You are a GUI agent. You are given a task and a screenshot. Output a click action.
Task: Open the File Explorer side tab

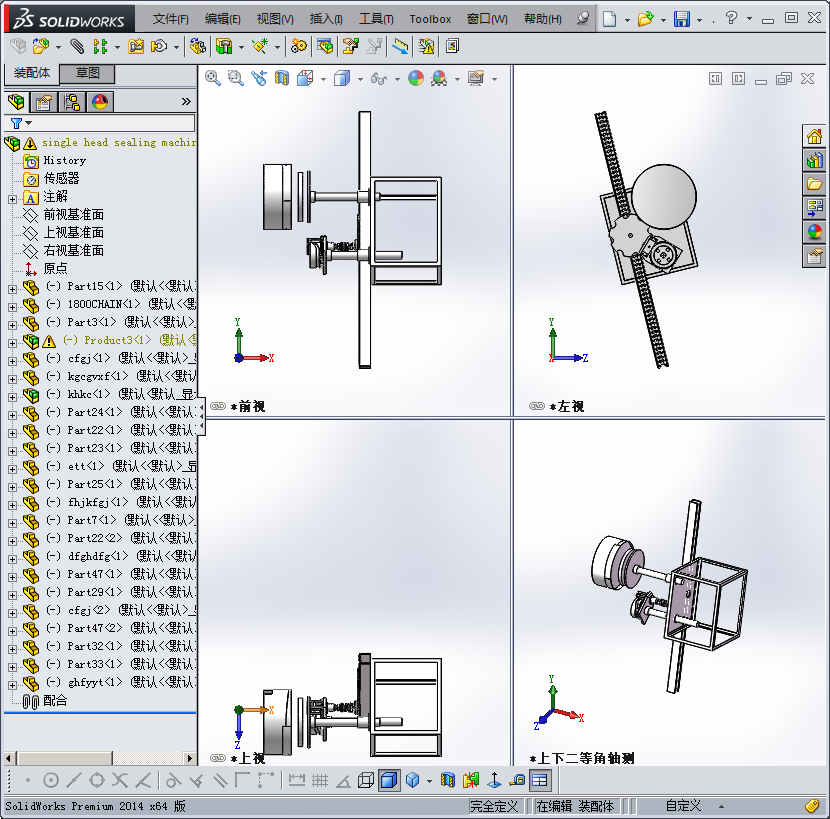pyautogui.click(x=814, y=184)
